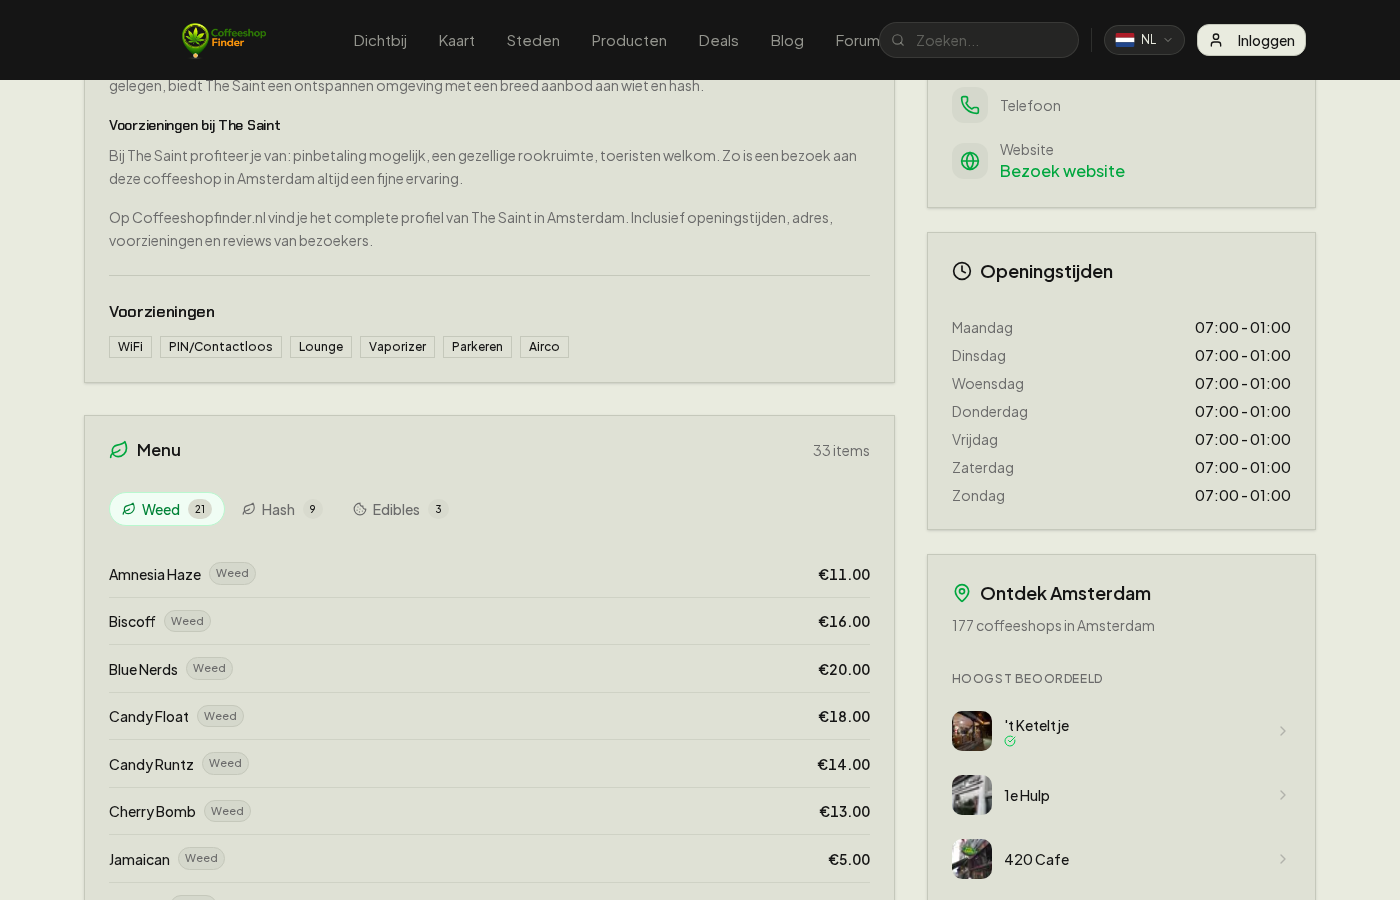Click the €20.00 price of Blue Nerds

tap(844, 669)
